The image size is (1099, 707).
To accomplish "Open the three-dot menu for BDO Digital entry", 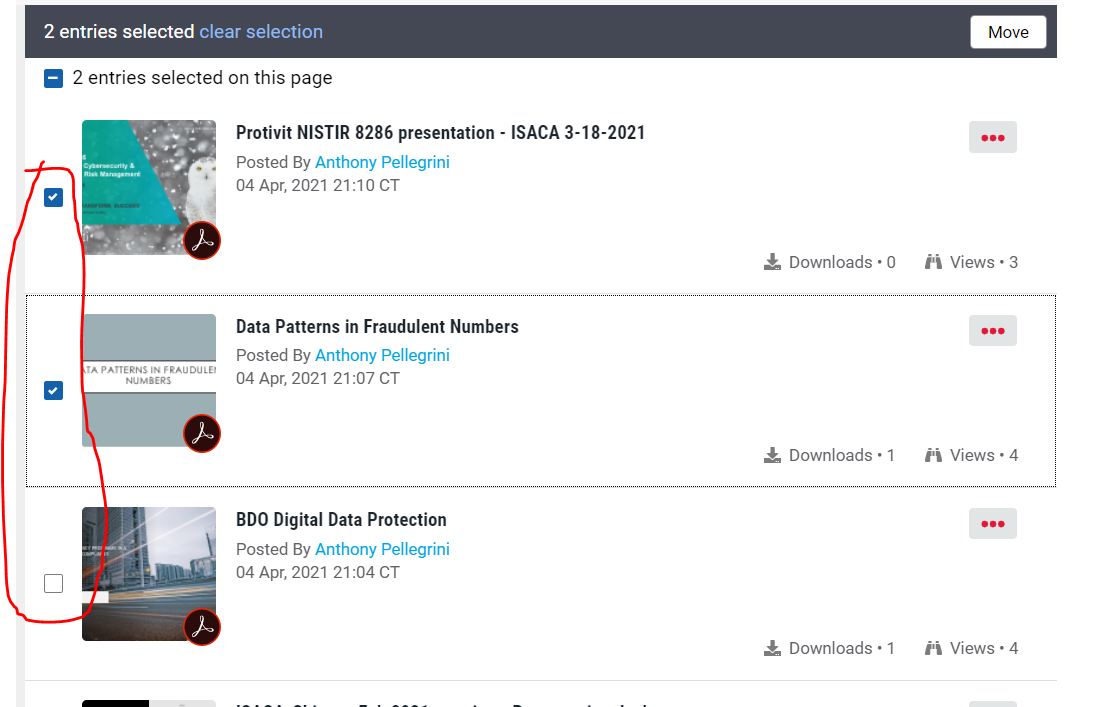I will point(992,524).
